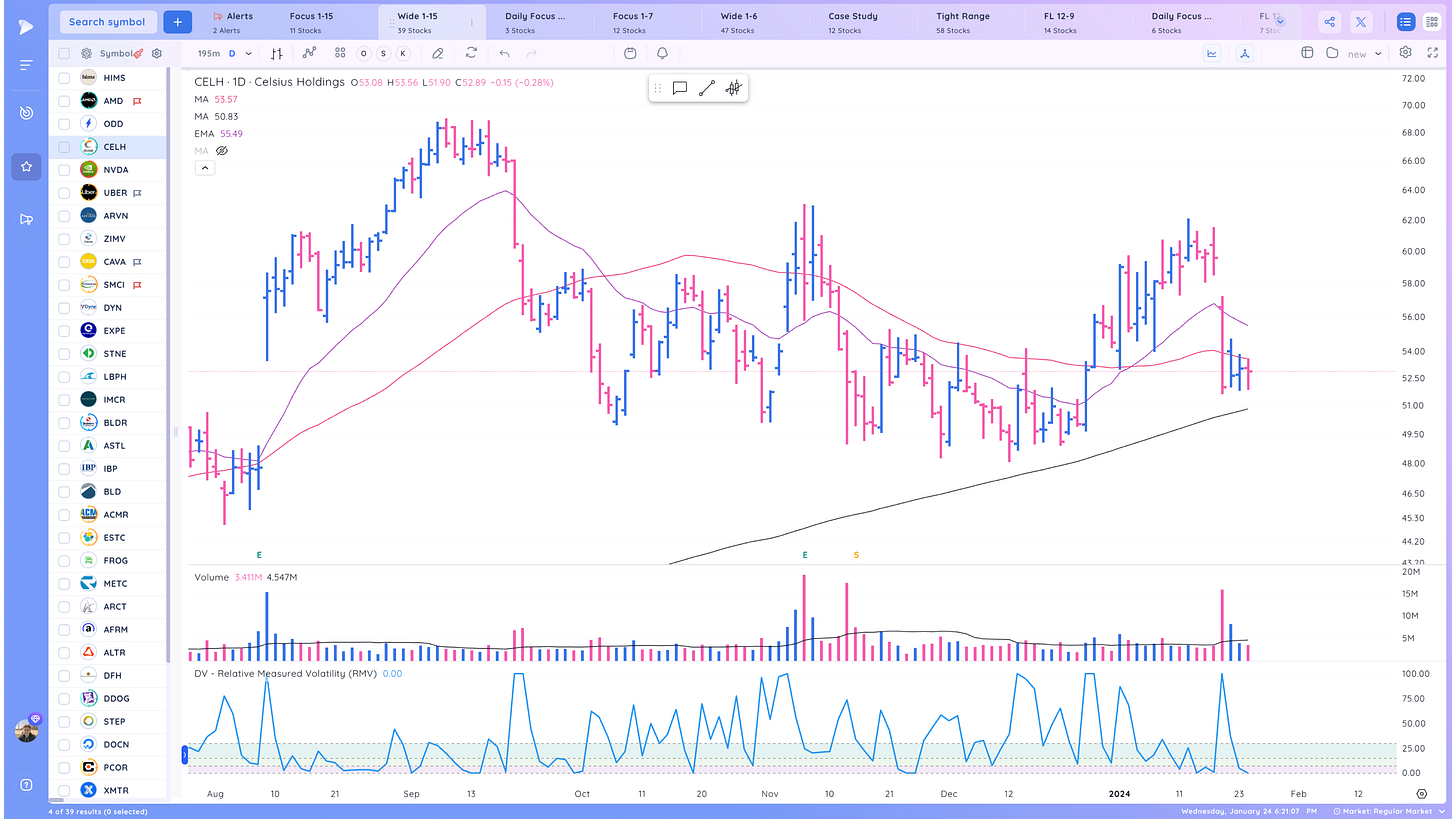The image size is (1456, 819).
Task: Toggle the S circle button
Action: pyautogui.click(x=384, y=53)
